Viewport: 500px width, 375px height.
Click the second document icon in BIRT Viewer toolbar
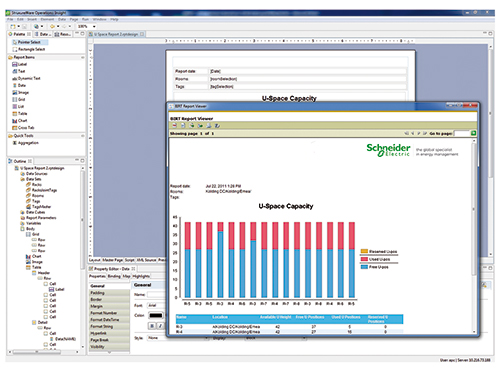[x=183, y=126]
